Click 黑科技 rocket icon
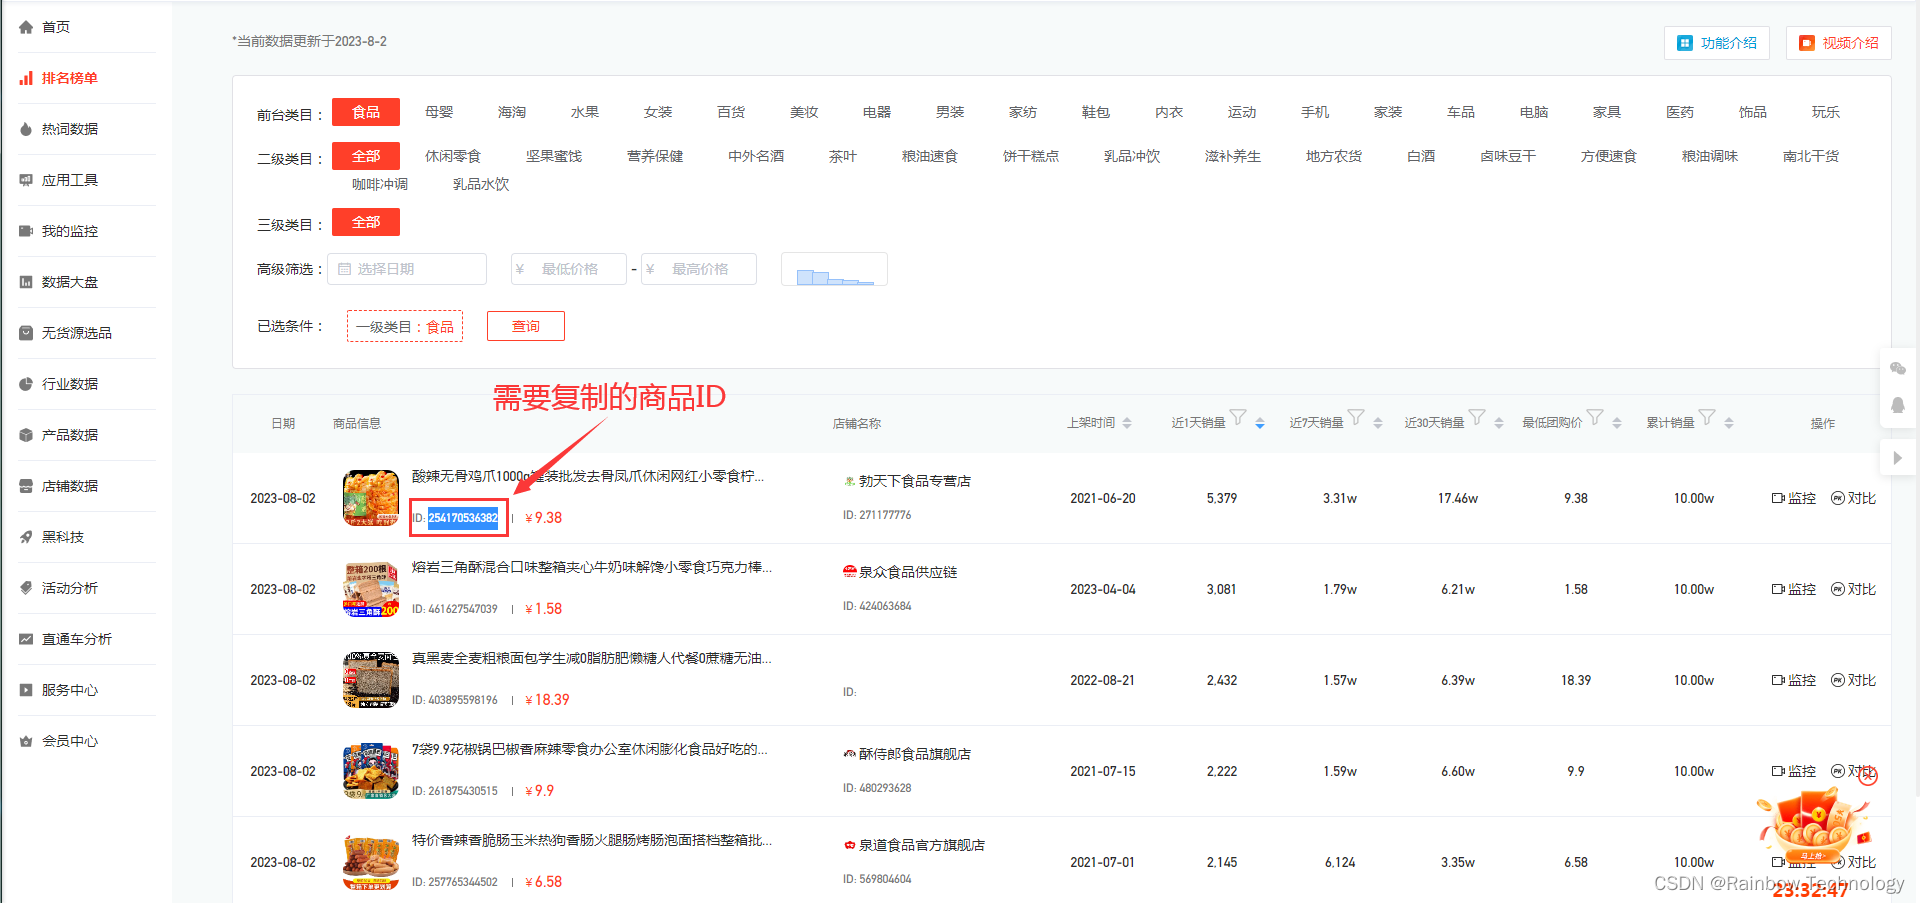 click(26, 537)
